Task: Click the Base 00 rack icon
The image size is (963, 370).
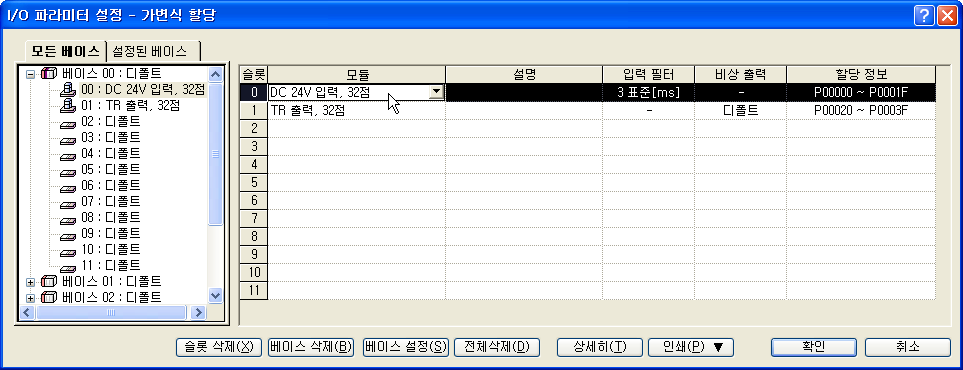Action: pyautogui.click(x=49, y=74)
